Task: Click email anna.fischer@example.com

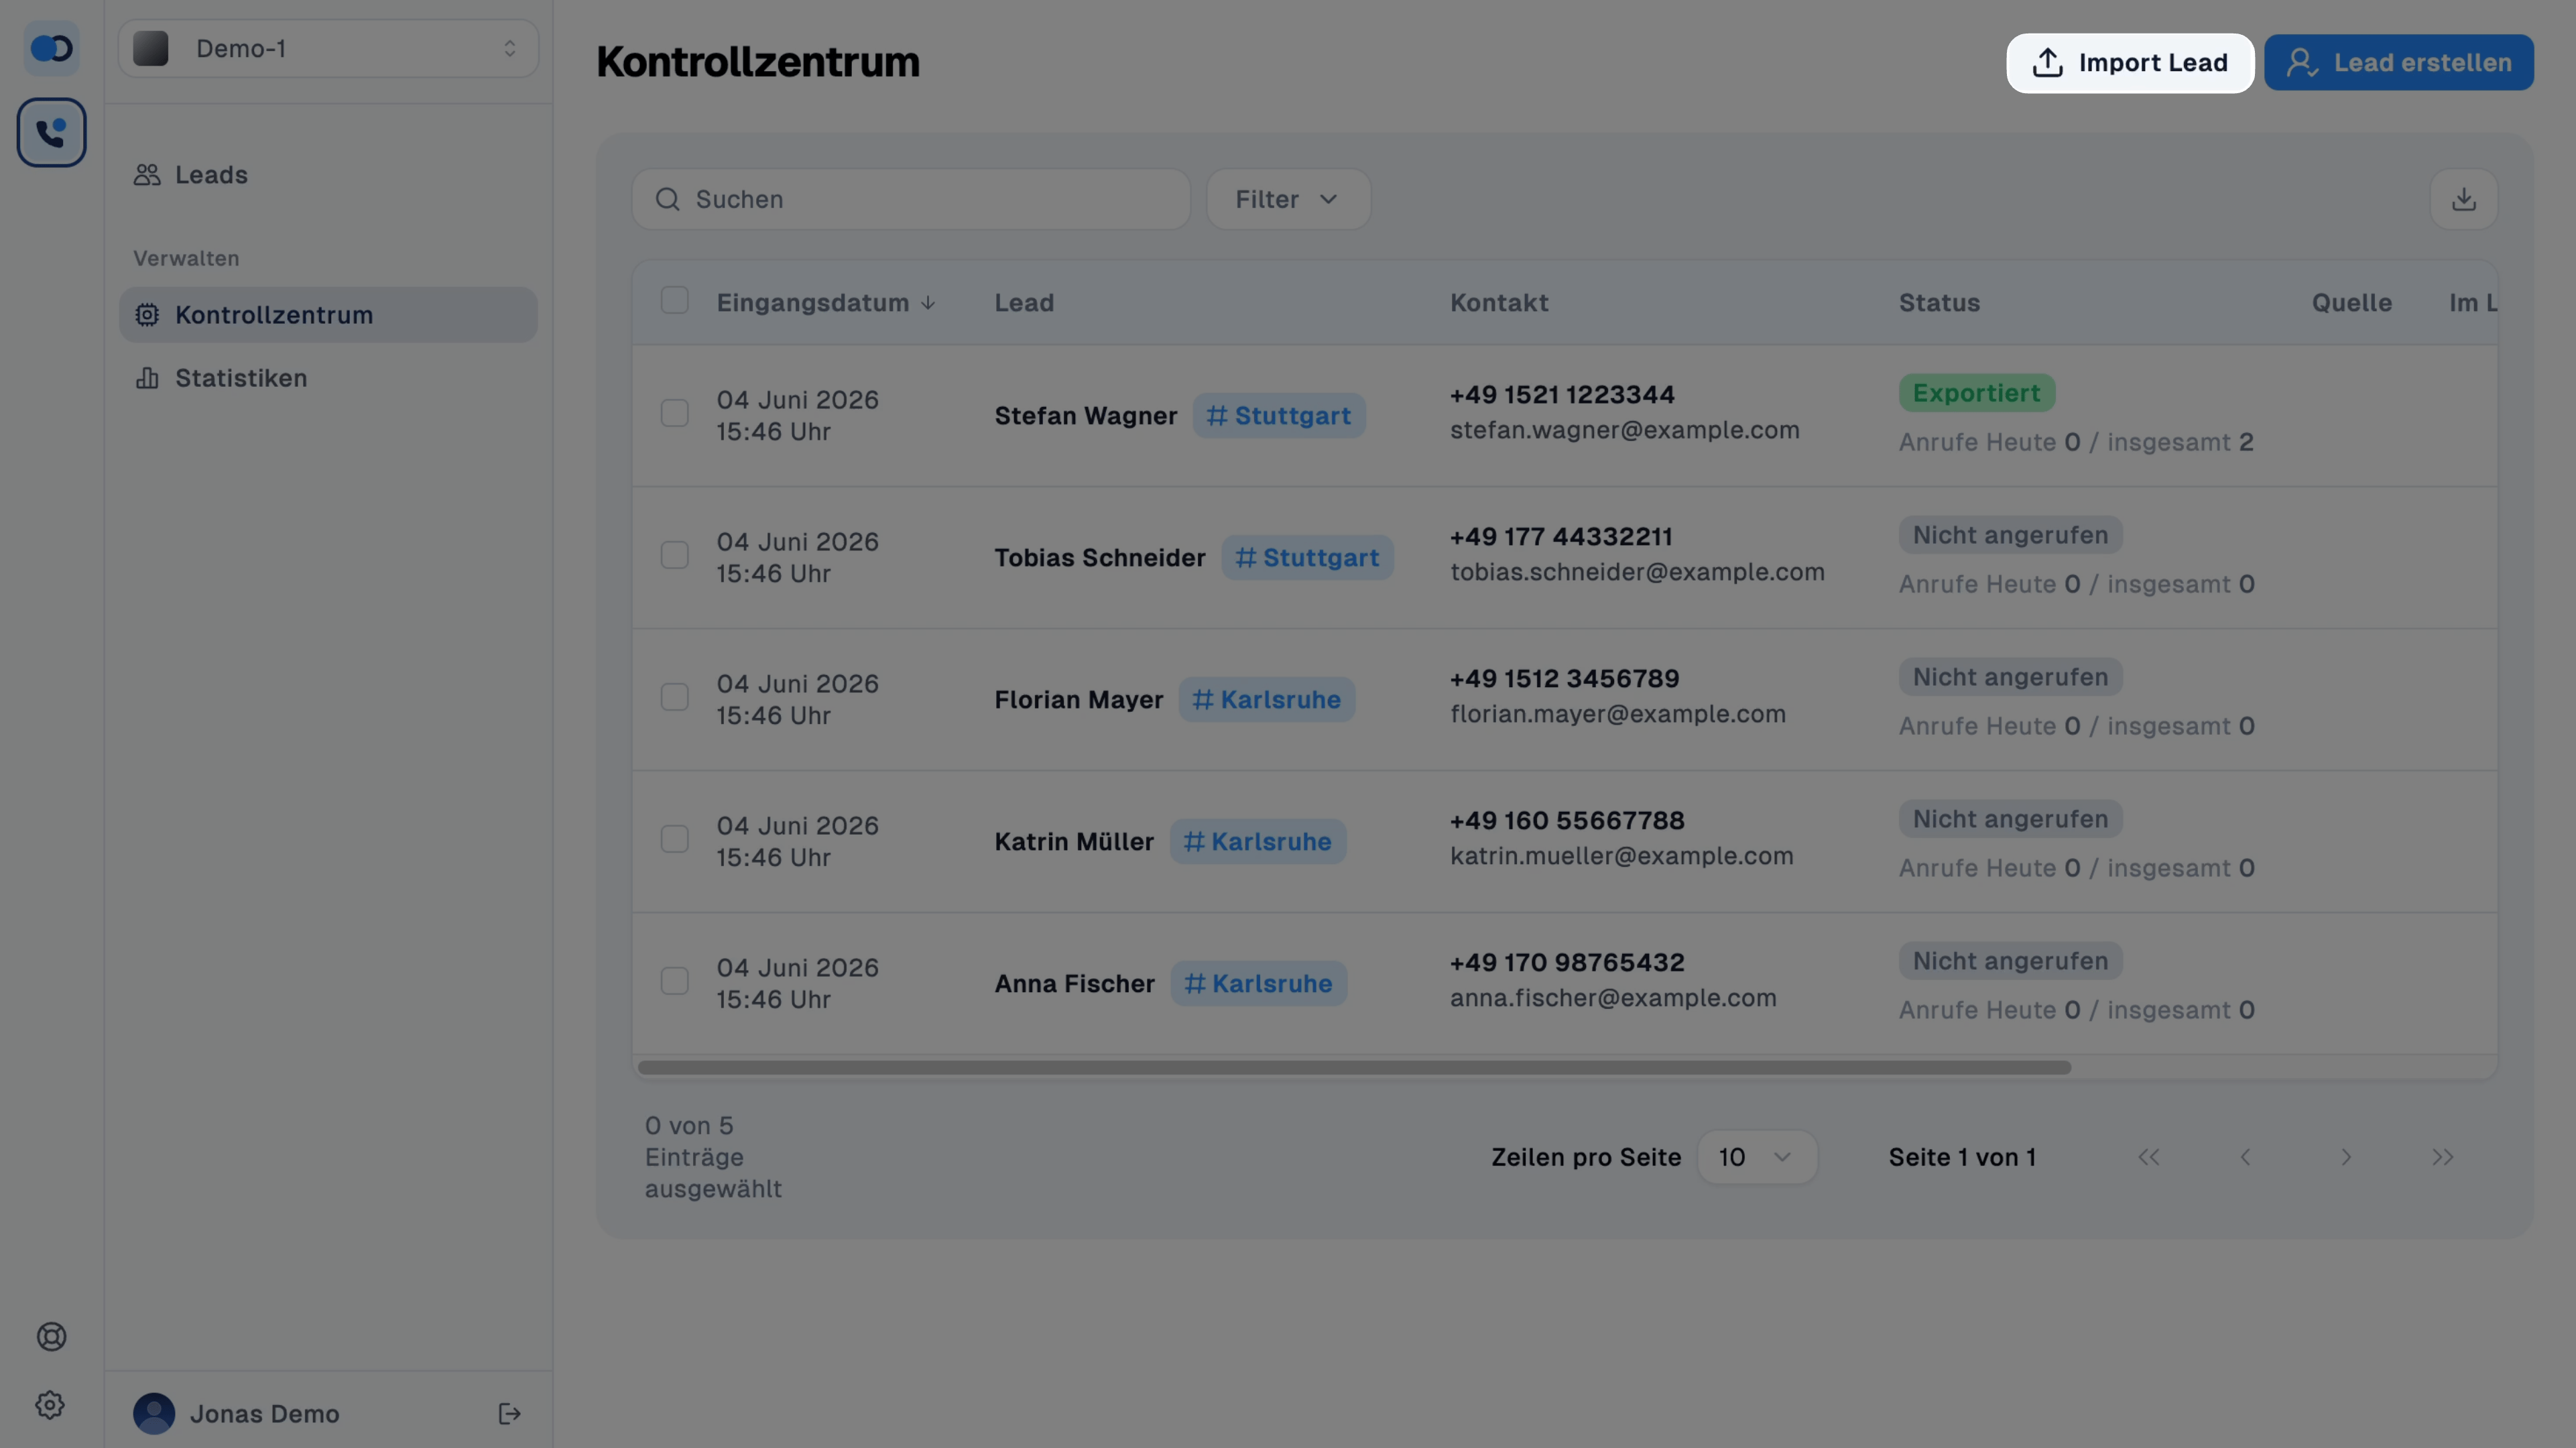Action: click(1613, 998)
